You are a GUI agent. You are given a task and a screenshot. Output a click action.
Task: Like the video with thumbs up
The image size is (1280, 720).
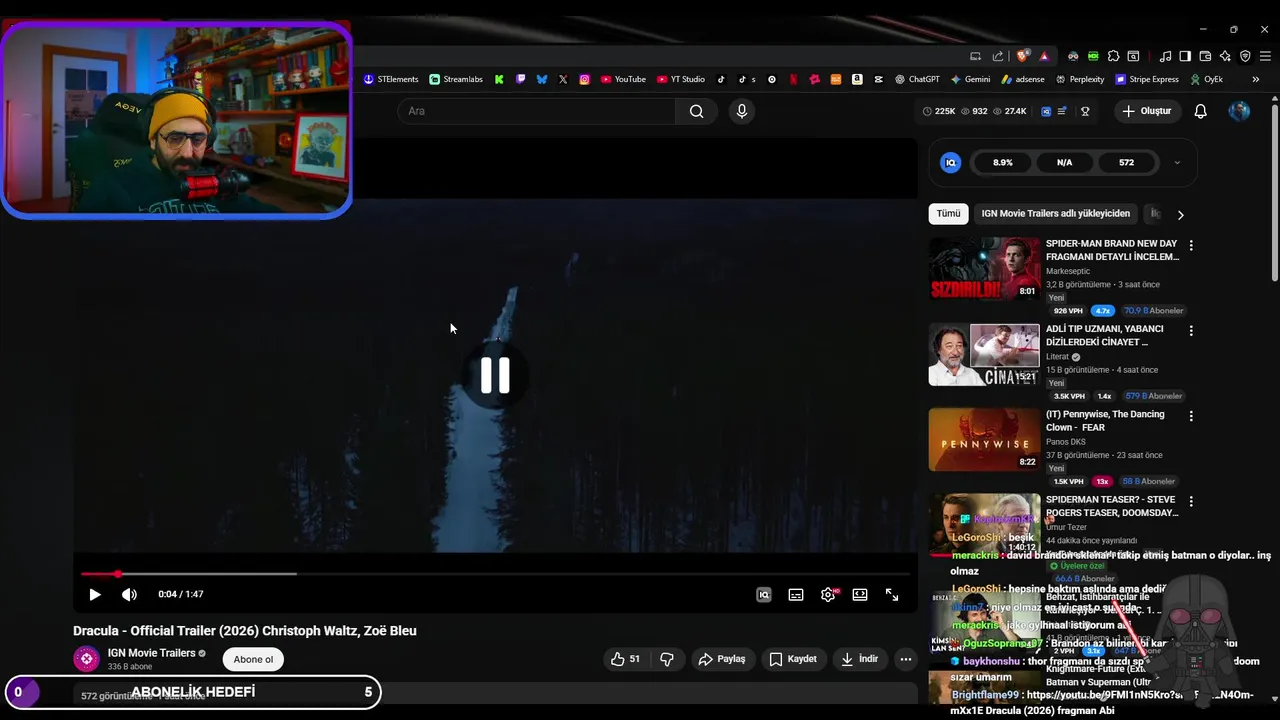625,659
